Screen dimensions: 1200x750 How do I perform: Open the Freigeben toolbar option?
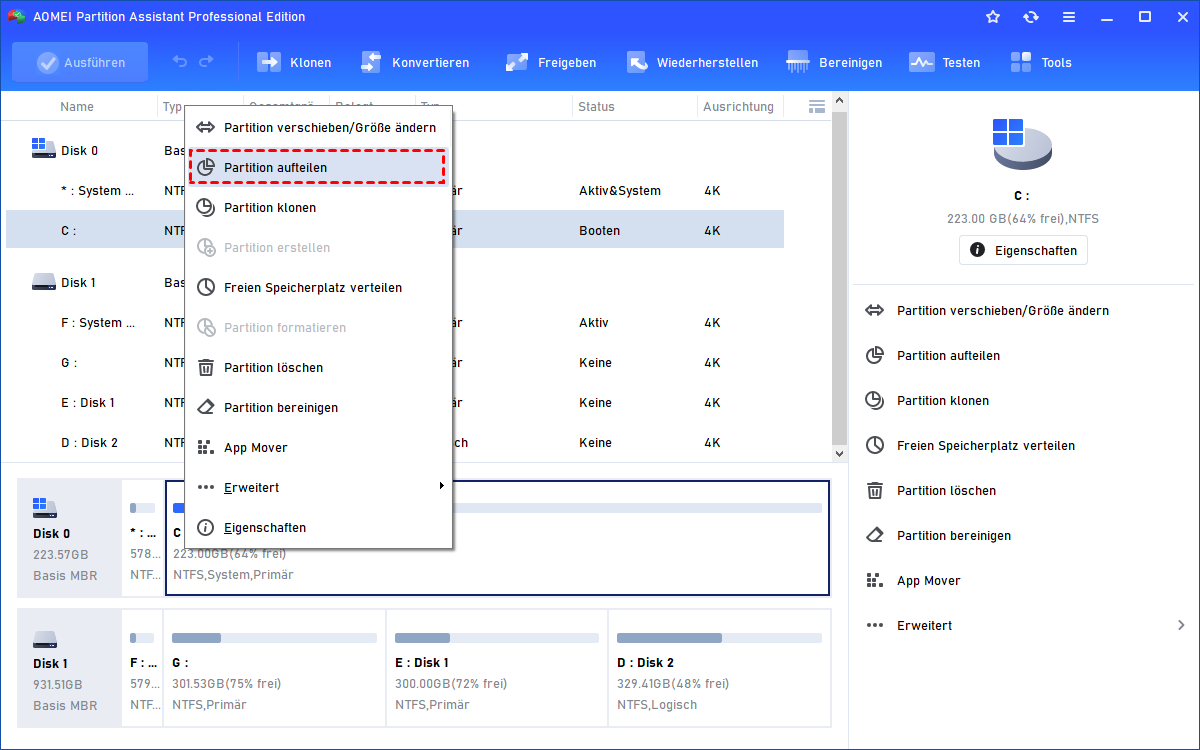click(x=550, y=62)
